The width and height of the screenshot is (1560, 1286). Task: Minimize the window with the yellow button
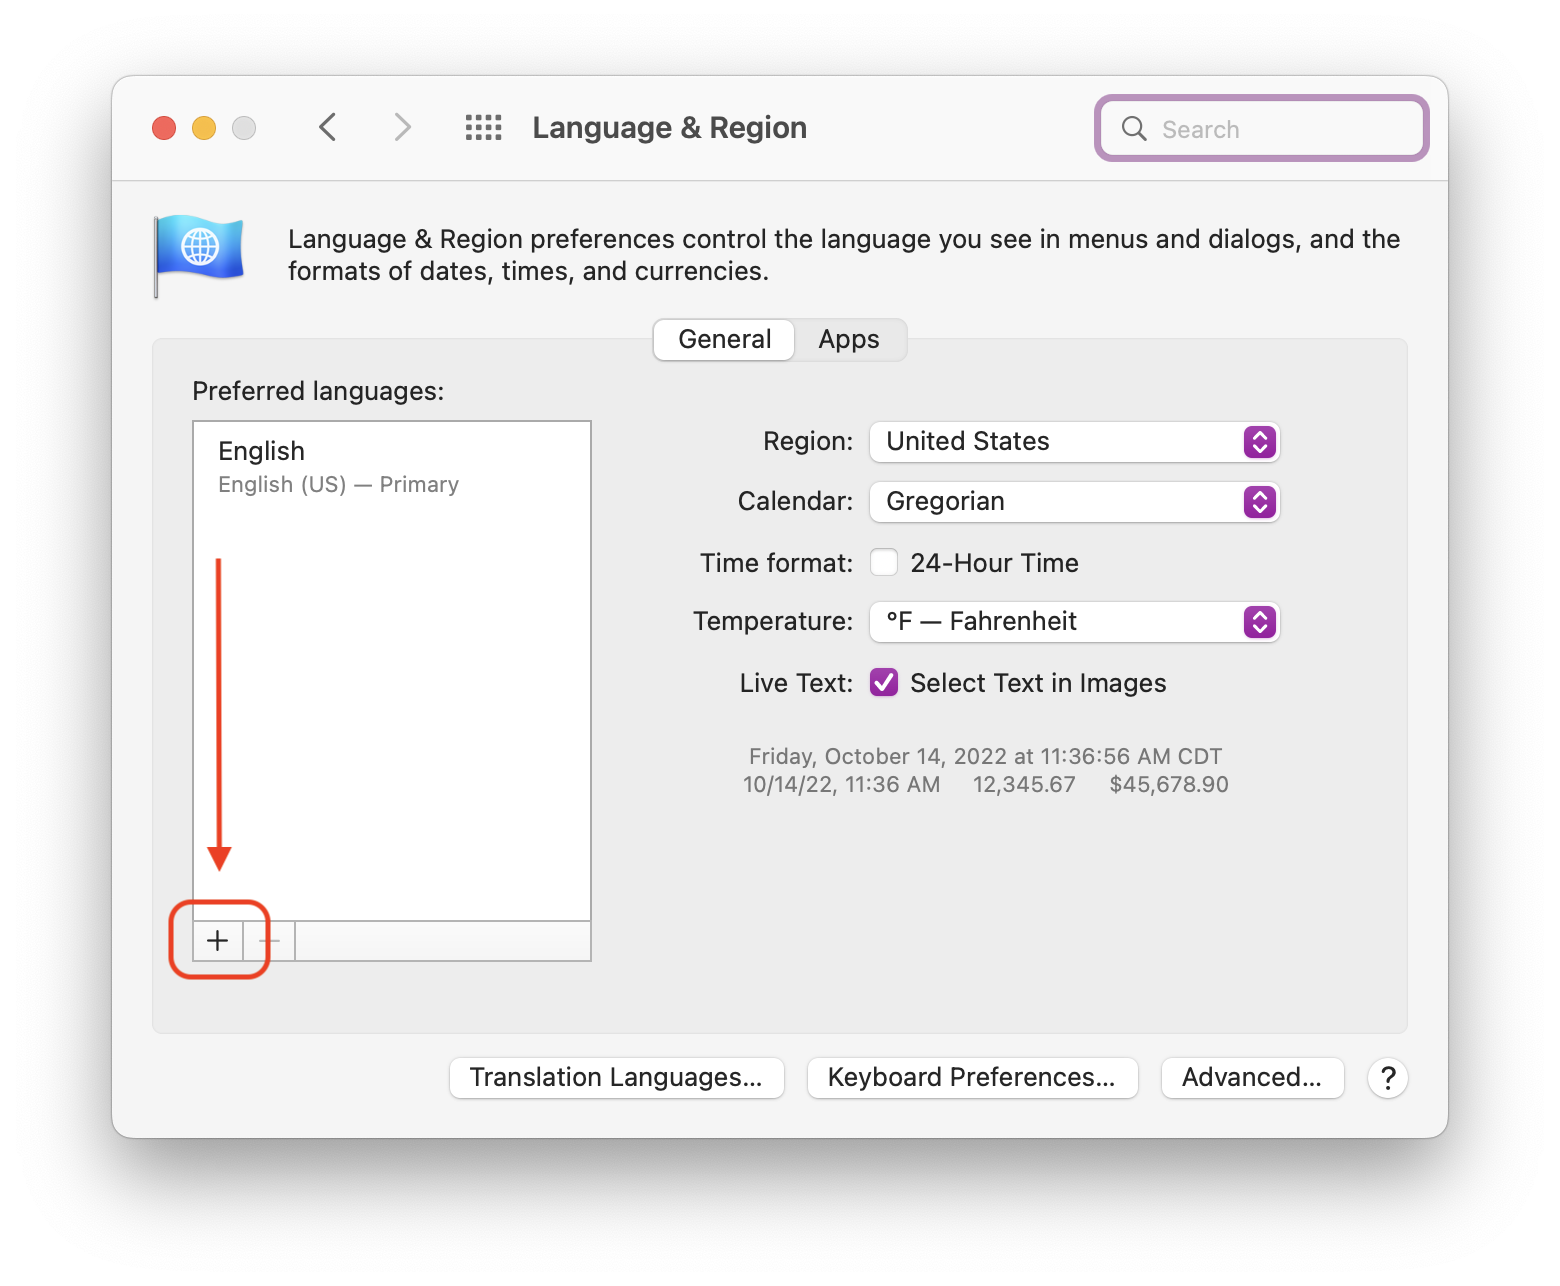pyautogui.click(x=204, y=128)
